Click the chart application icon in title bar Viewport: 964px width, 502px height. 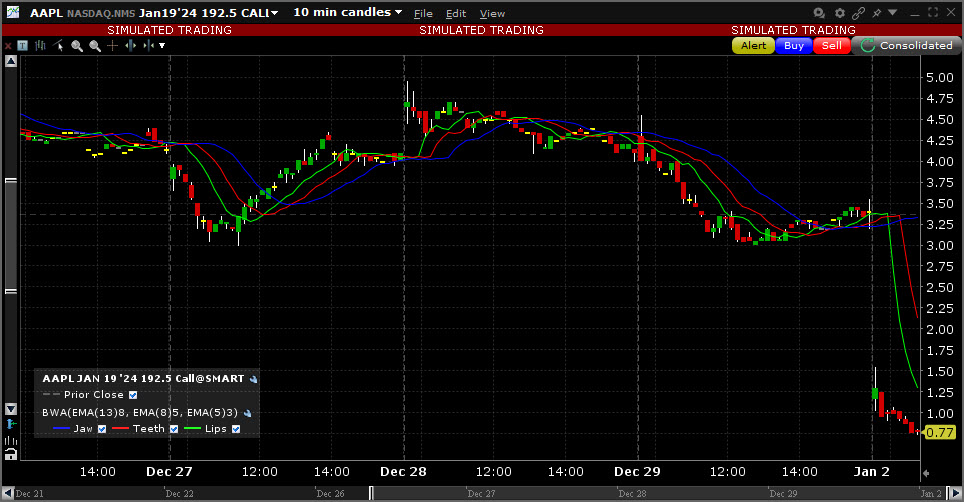(12, 12)
